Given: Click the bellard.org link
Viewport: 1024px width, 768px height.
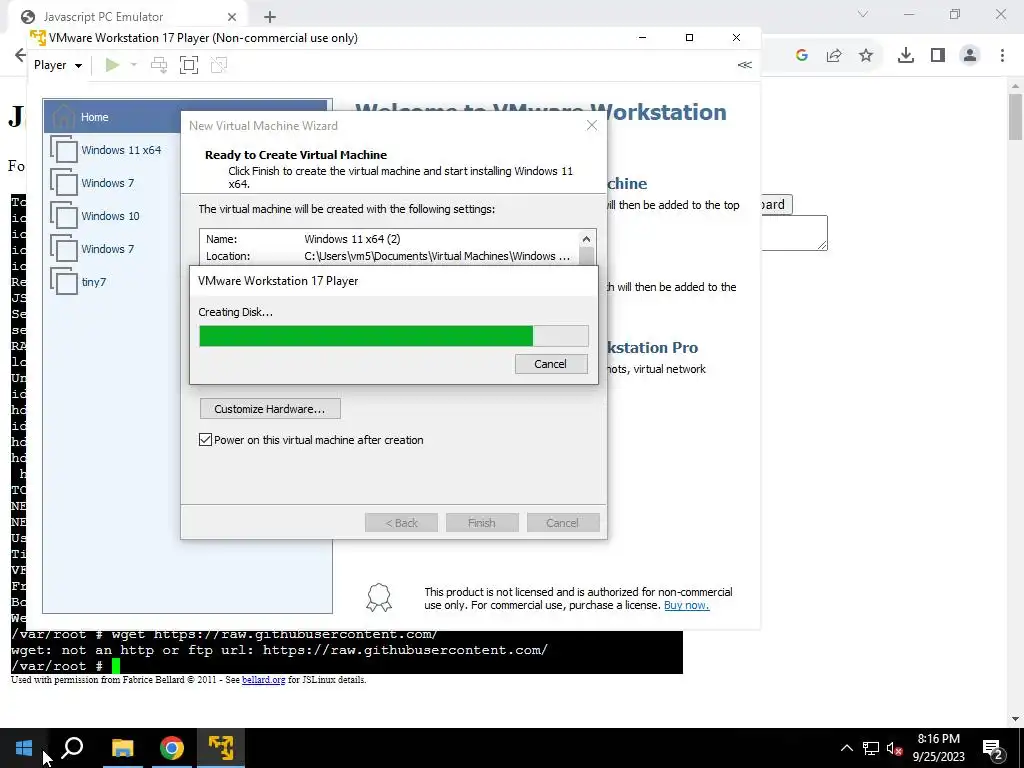Looking at the screenshot, I should coord(263,680).
